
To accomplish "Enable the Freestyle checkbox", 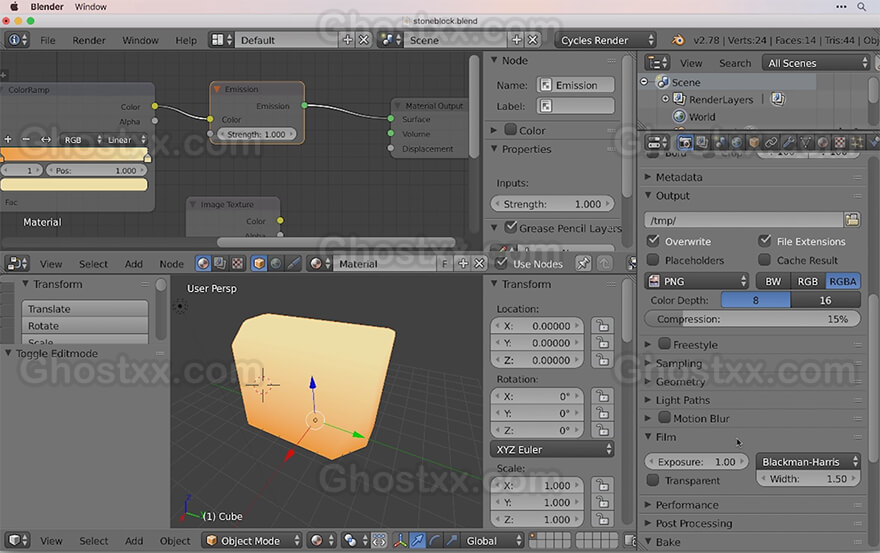I will click(x=664, y=344).
